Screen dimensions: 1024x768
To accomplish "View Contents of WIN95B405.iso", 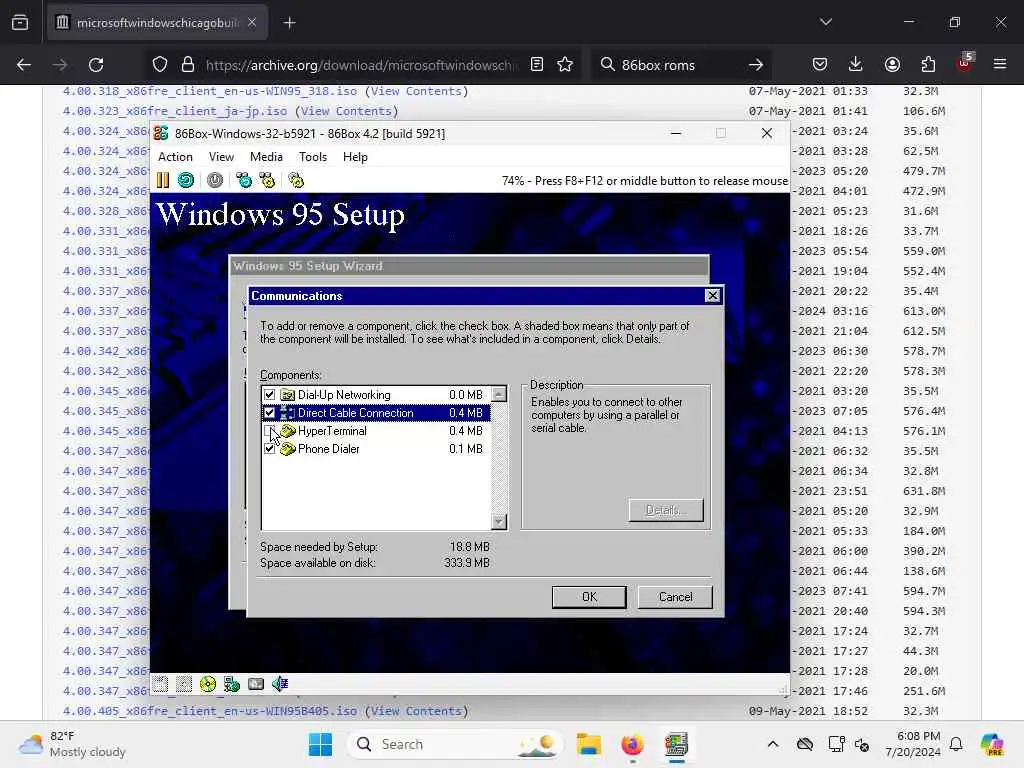I will click(417, 711).
